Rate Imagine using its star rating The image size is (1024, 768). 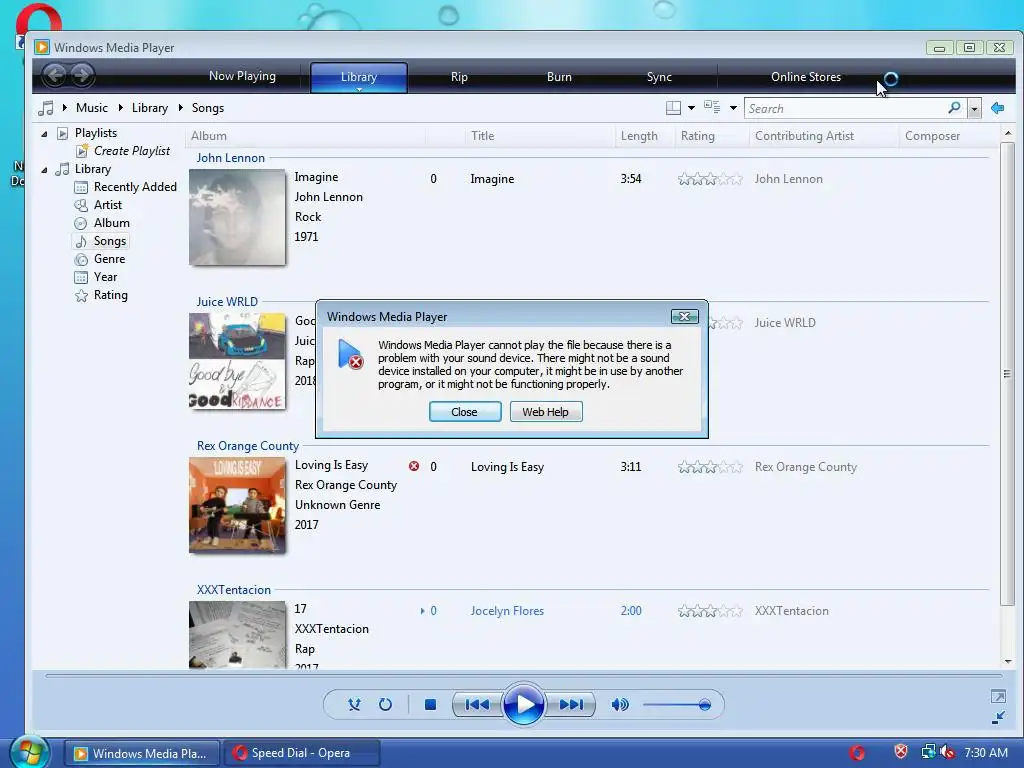[710, 179]
